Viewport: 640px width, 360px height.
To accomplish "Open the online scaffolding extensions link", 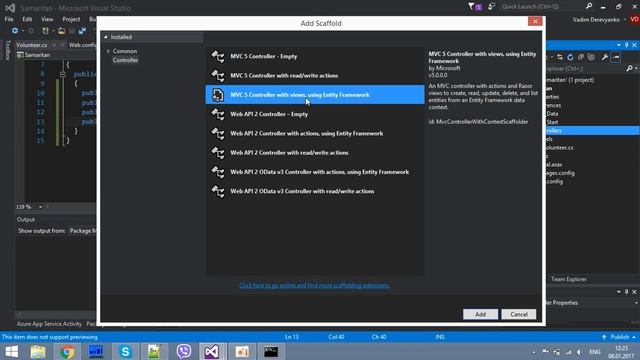I will (314, 285).
